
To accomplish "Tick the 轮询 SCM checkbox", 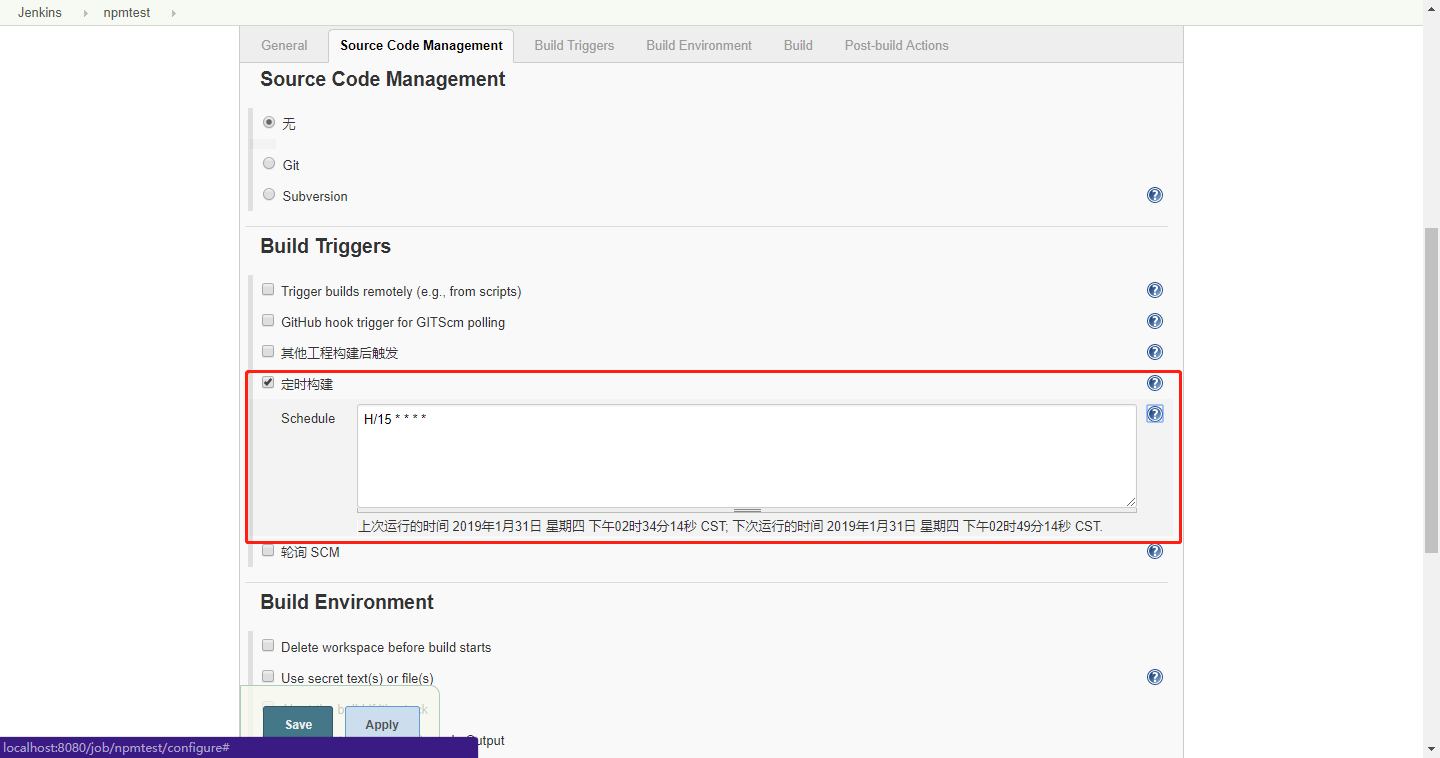I will coord(268,550).
